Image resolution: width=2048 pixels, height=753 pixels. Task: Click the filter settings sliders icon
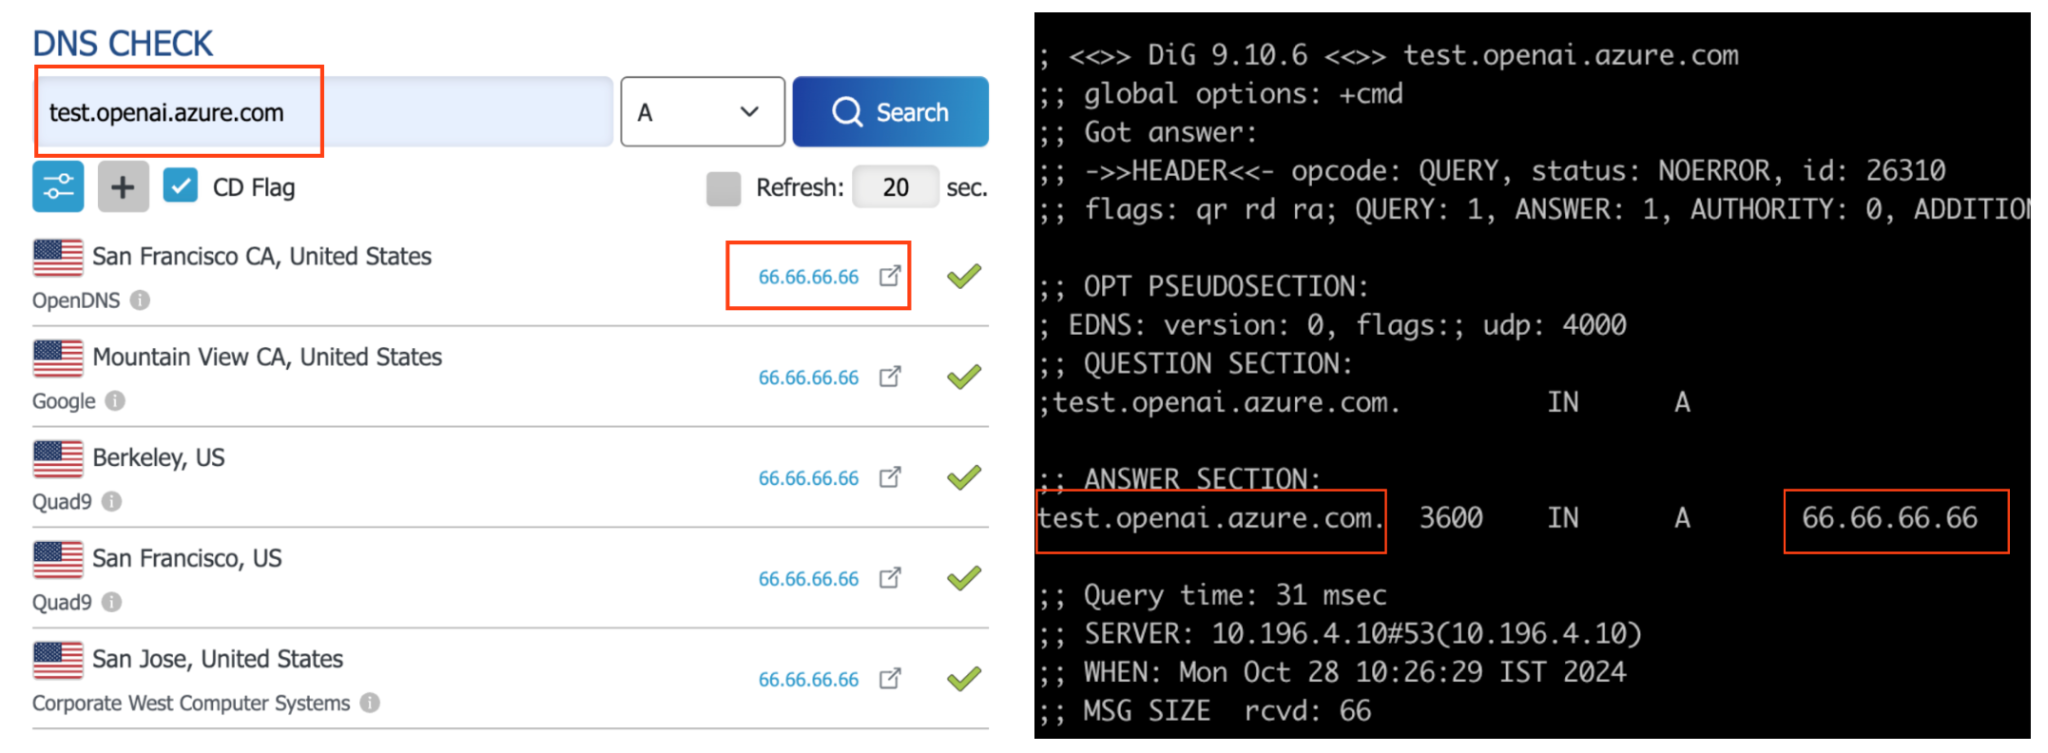pyautogui.click(x=58, y=187)
